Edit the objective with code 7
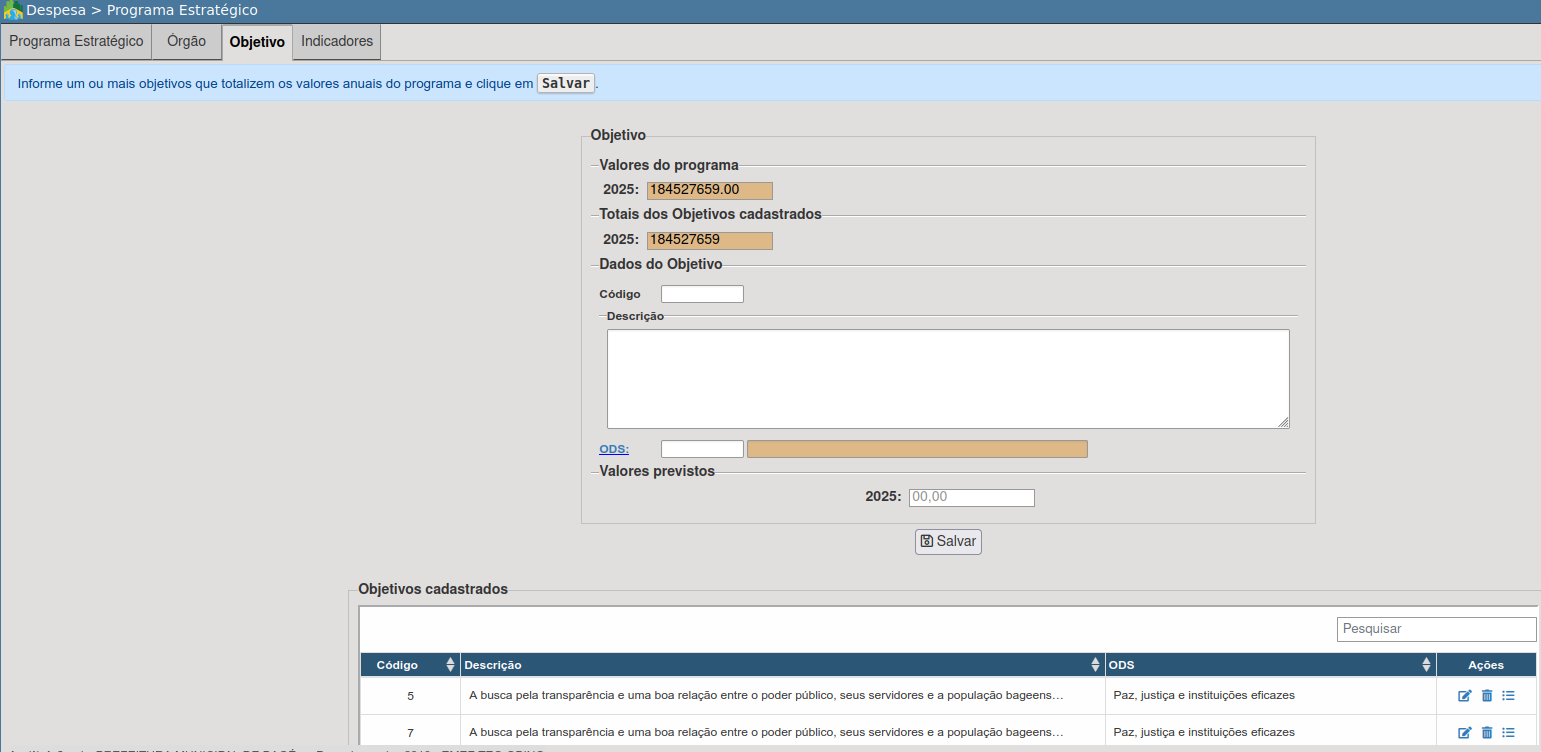The image size is (1541, 752). 1465,732
